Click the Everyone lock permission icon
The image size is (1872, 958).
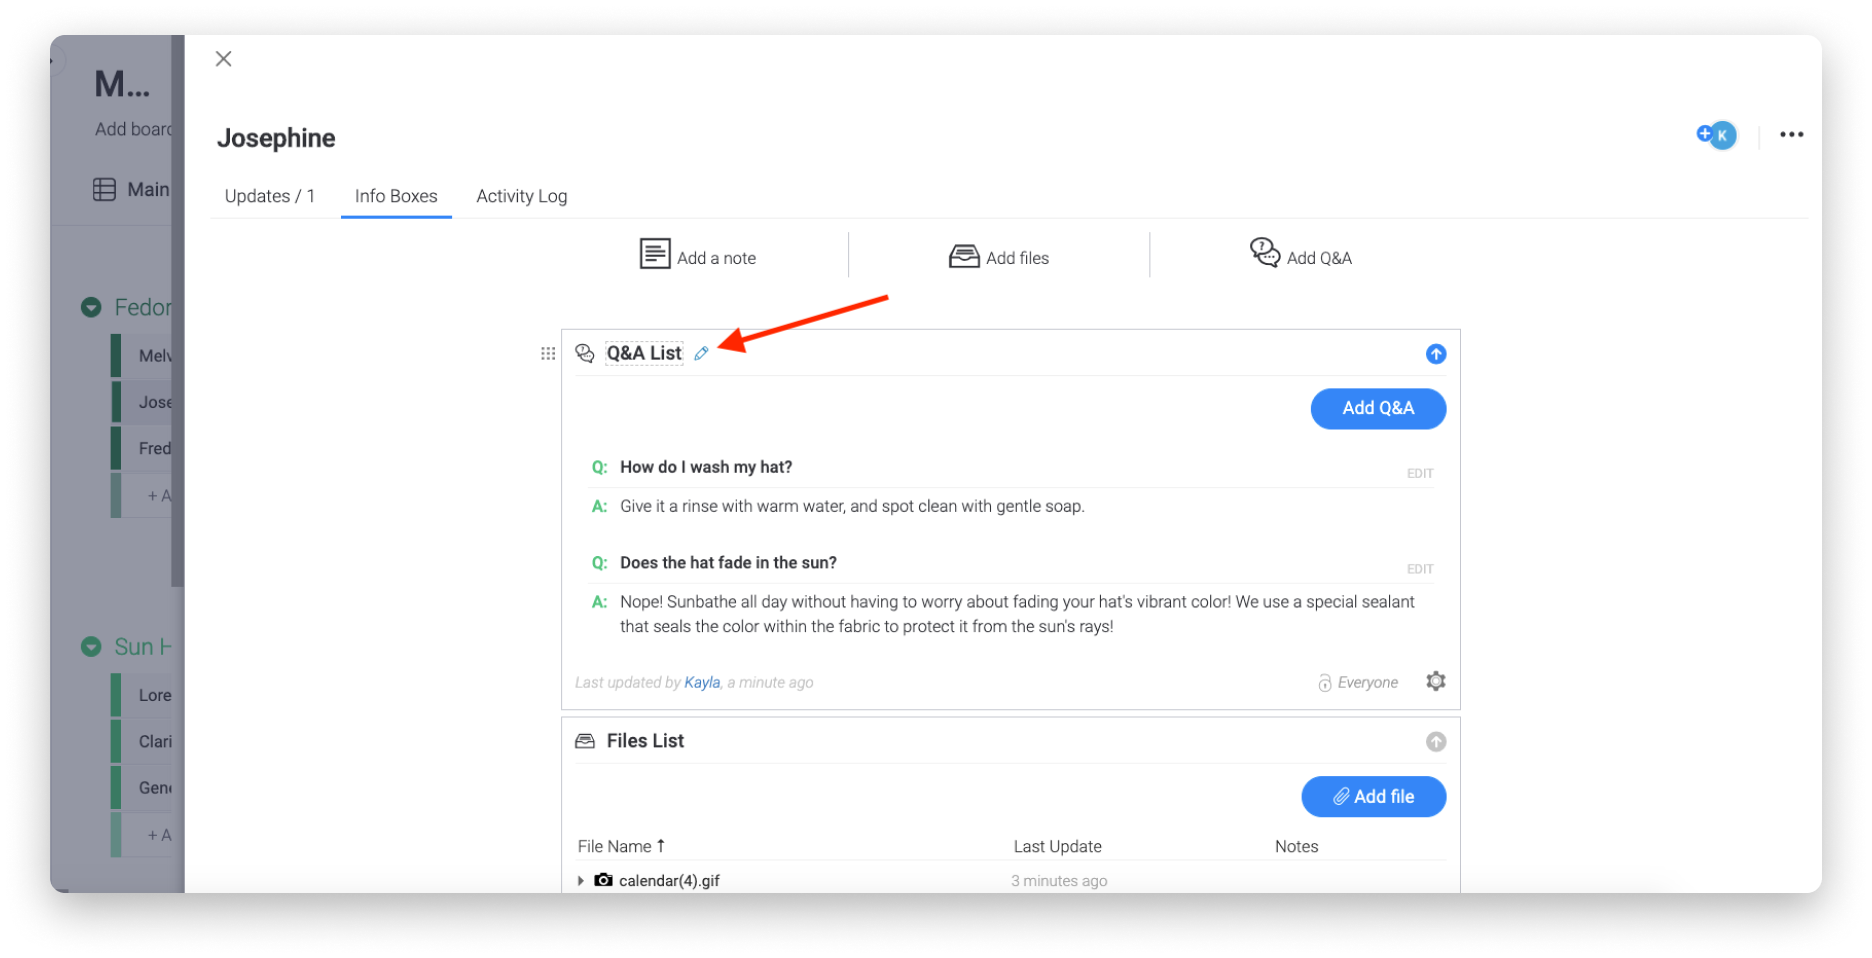tap(1324, 682)
